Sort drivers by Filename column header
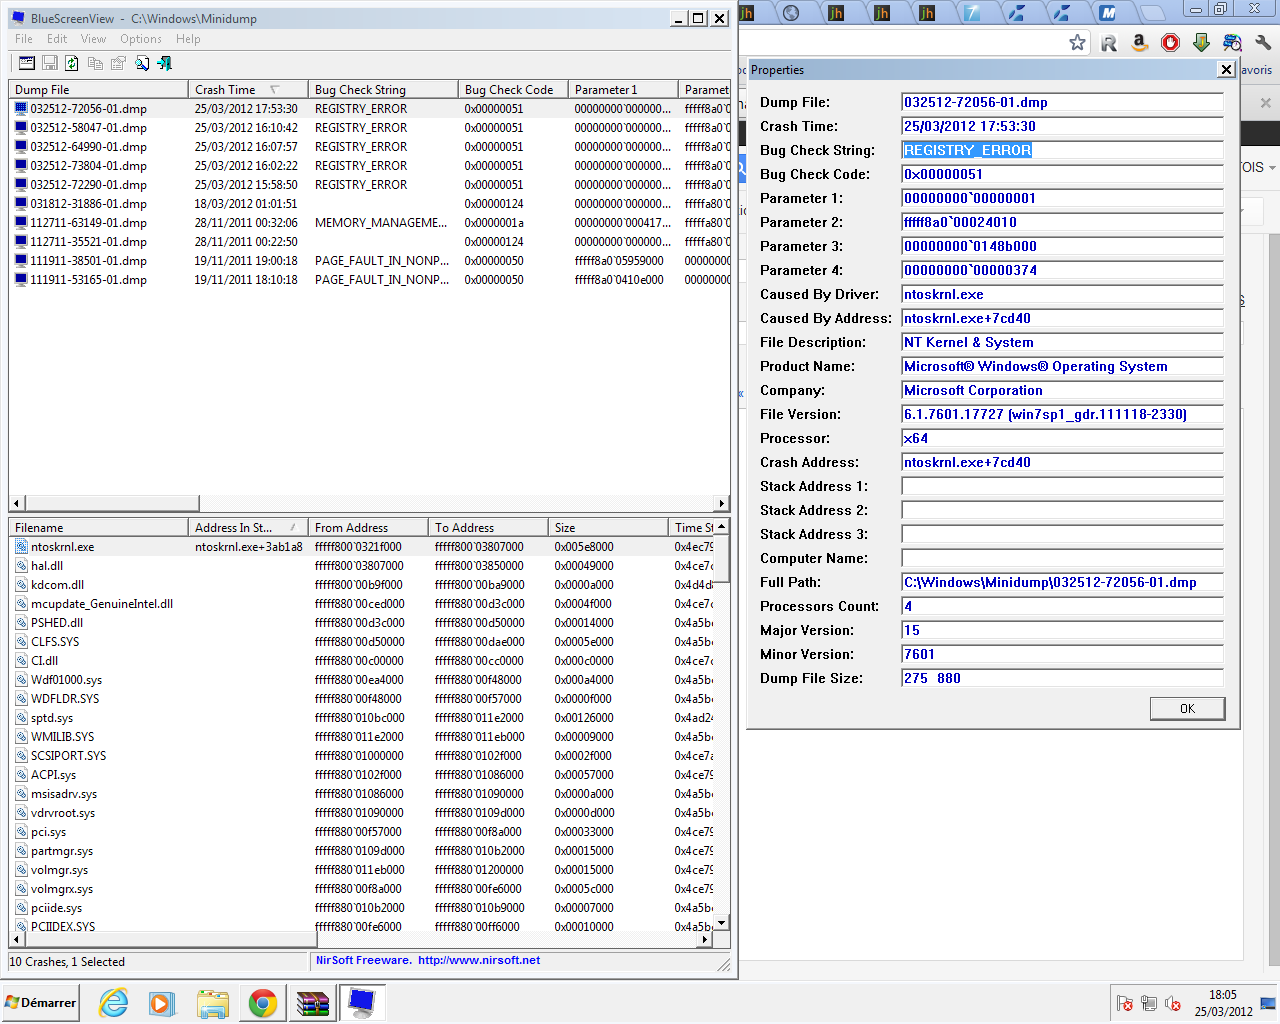Viewport: 1280px width, 1024px height. pos(98,527)
